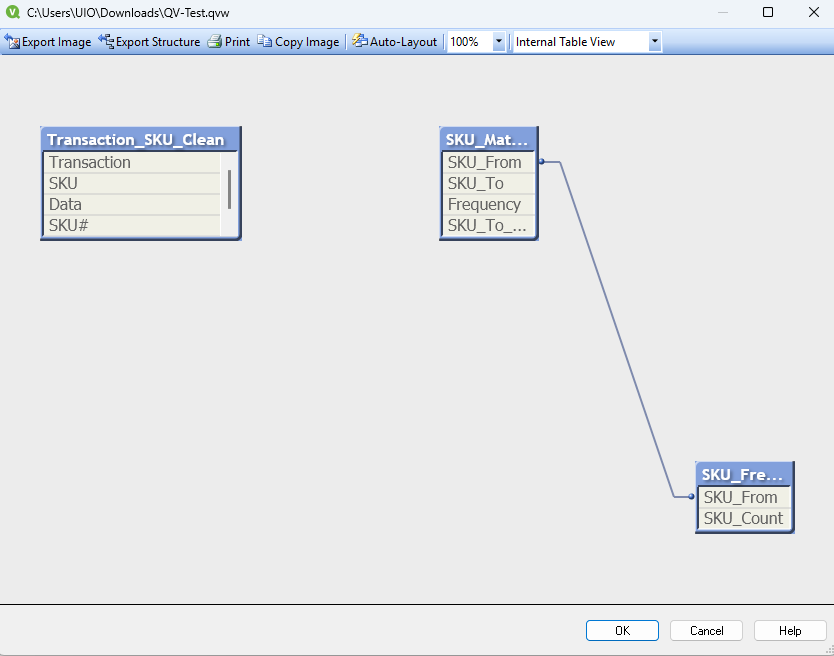Click the Export Structure toolbar label

158,42
